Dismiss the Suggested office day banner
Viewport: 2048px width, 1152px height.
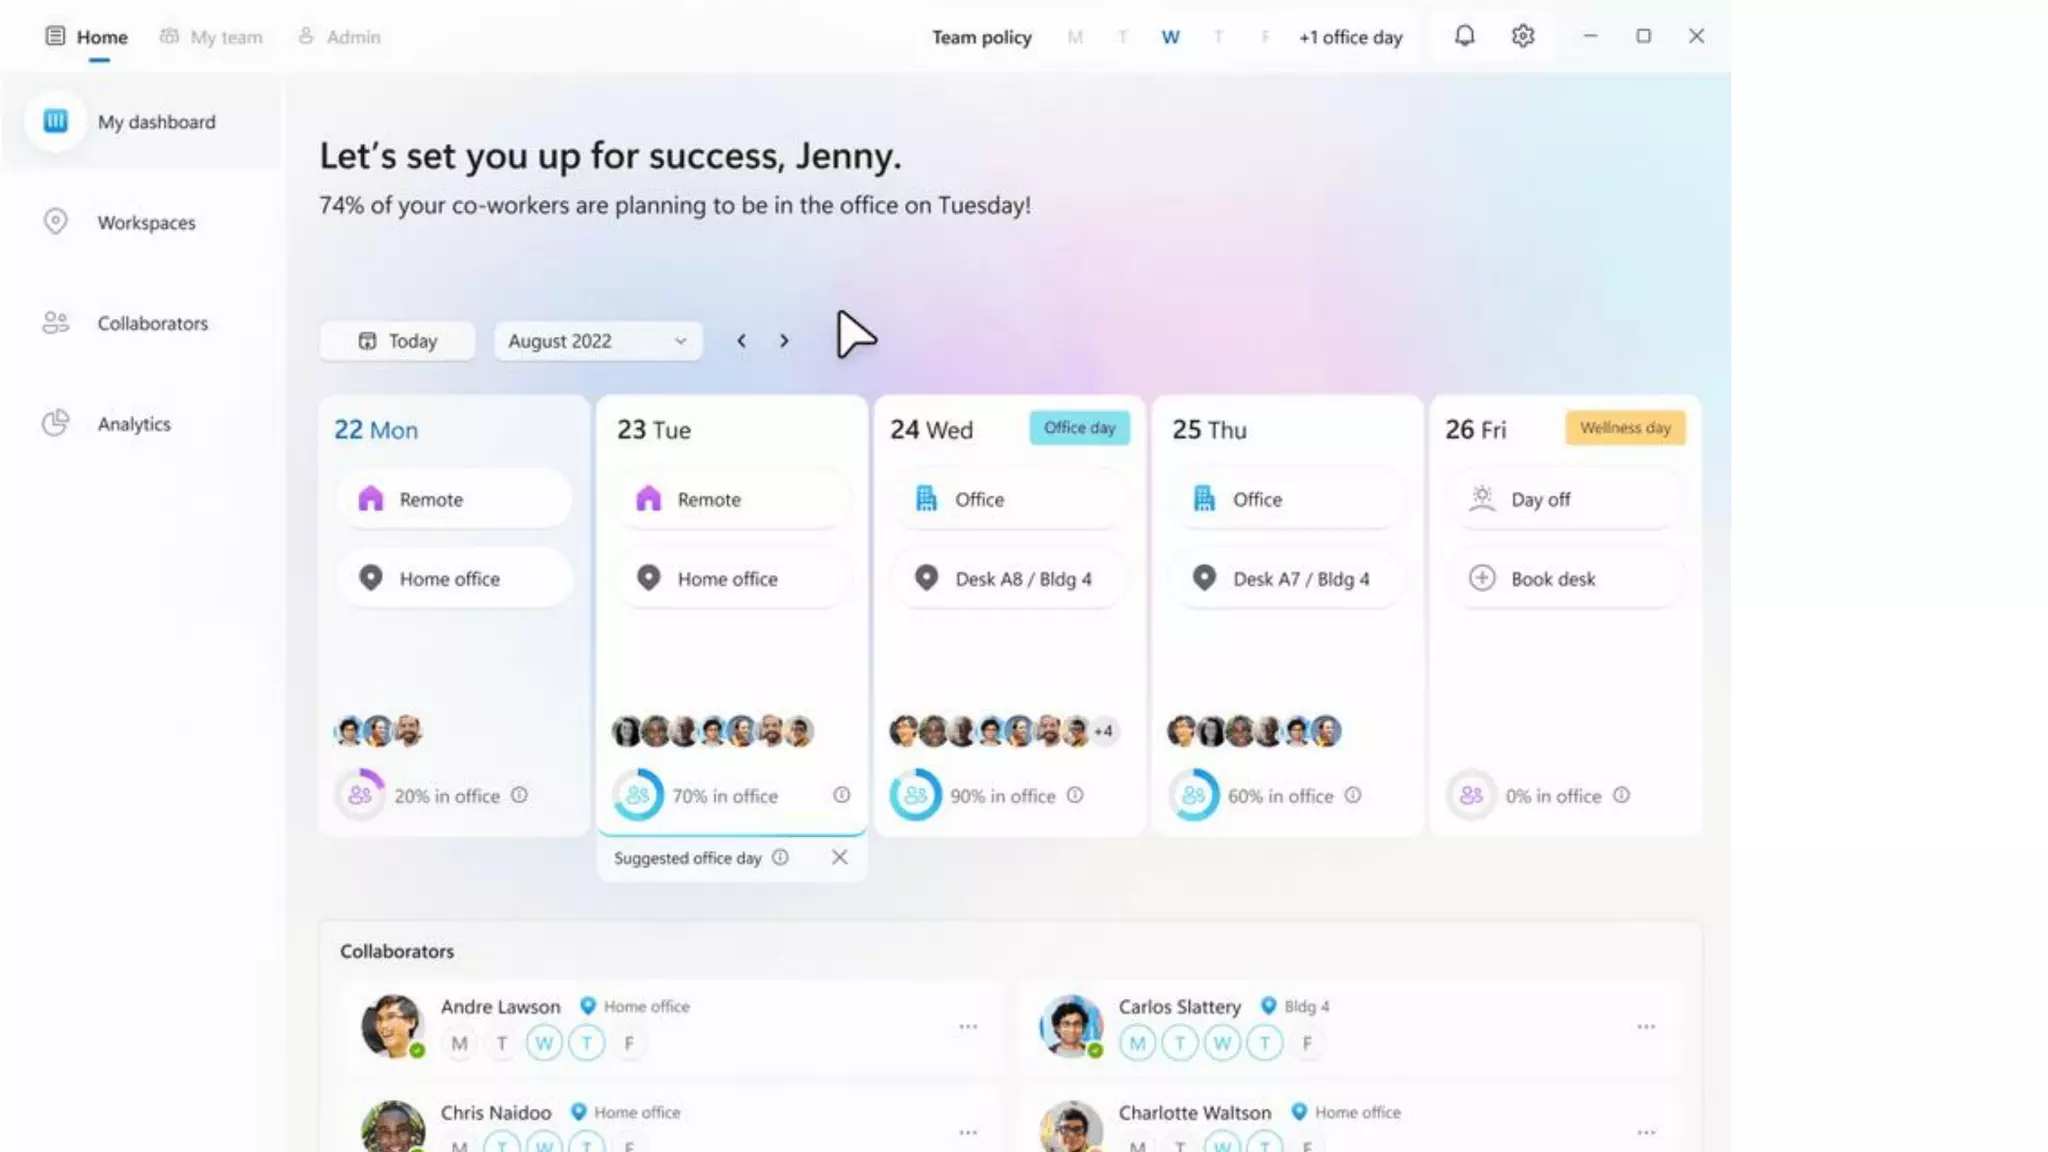(839, 857)
